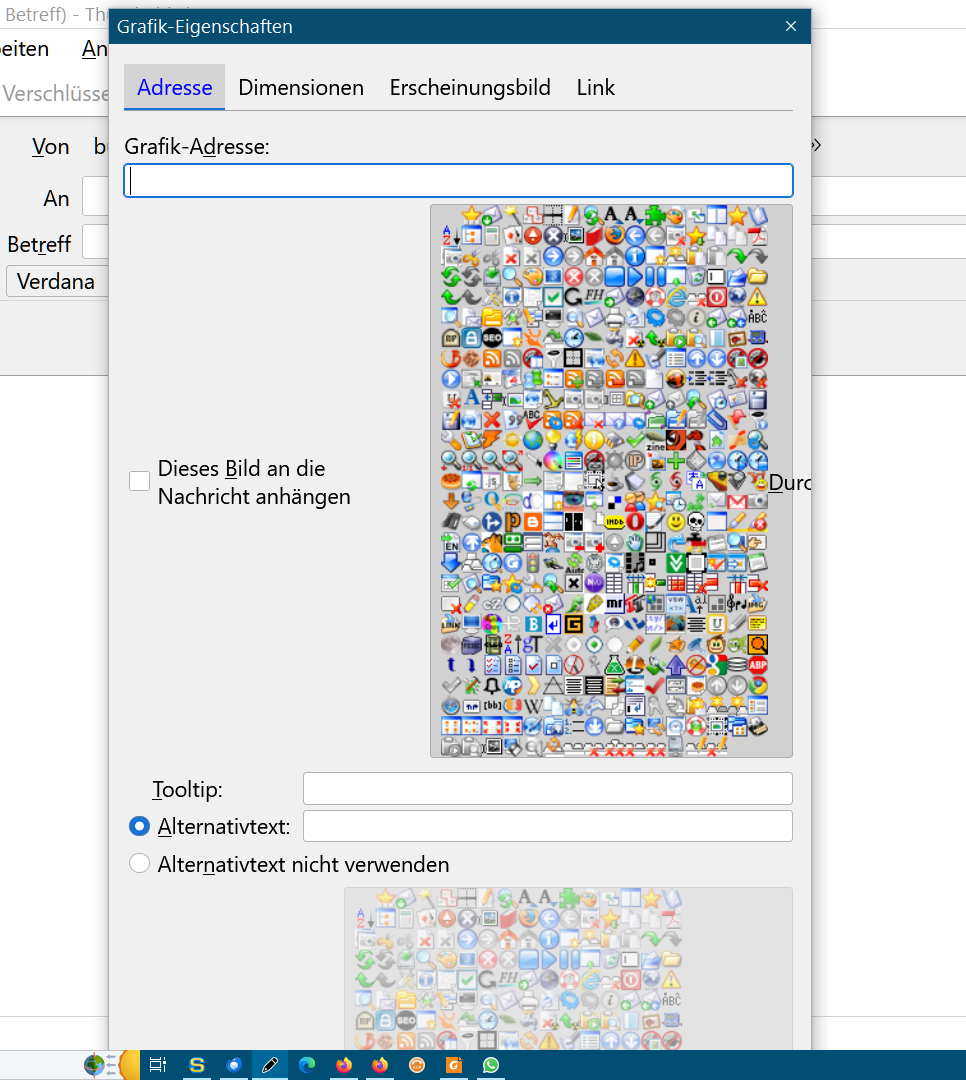Screen dimensions: 966x1080
Task: Click the faded lower image preview
Action: pos(568,968)
